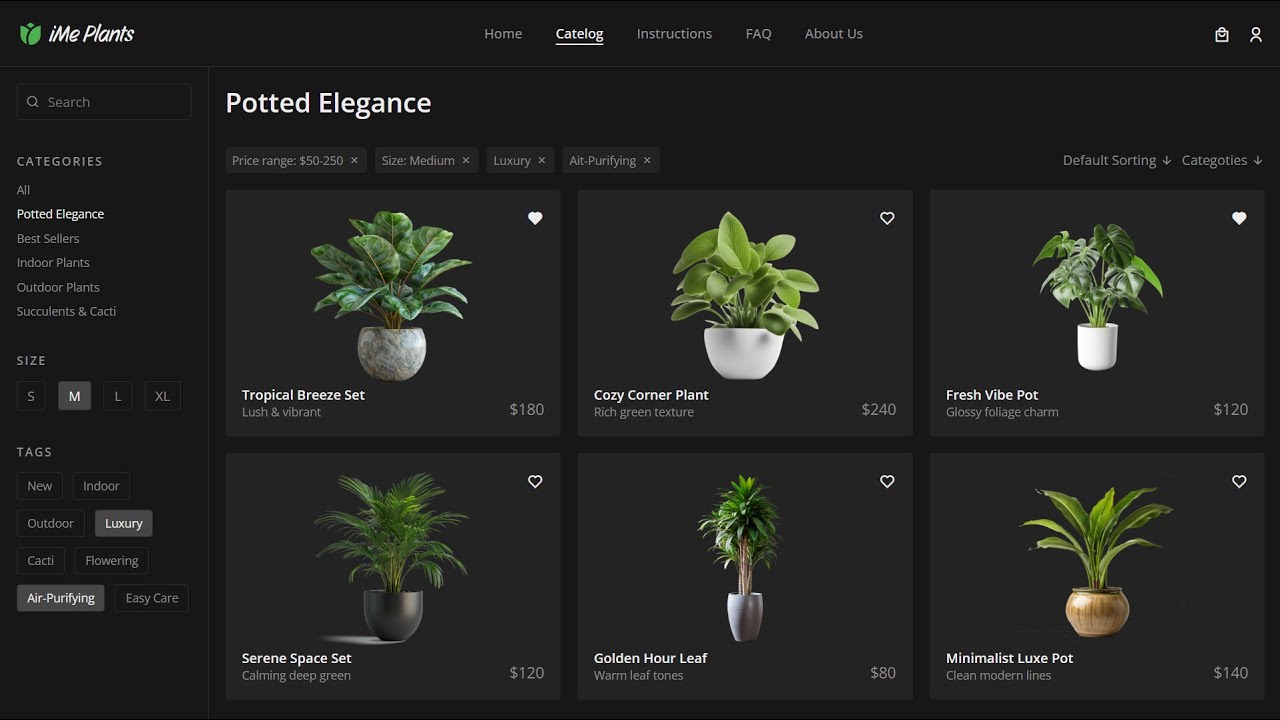Open the Instructions nav item
This screenshot has height=720, width=1280.
[674, 34]
